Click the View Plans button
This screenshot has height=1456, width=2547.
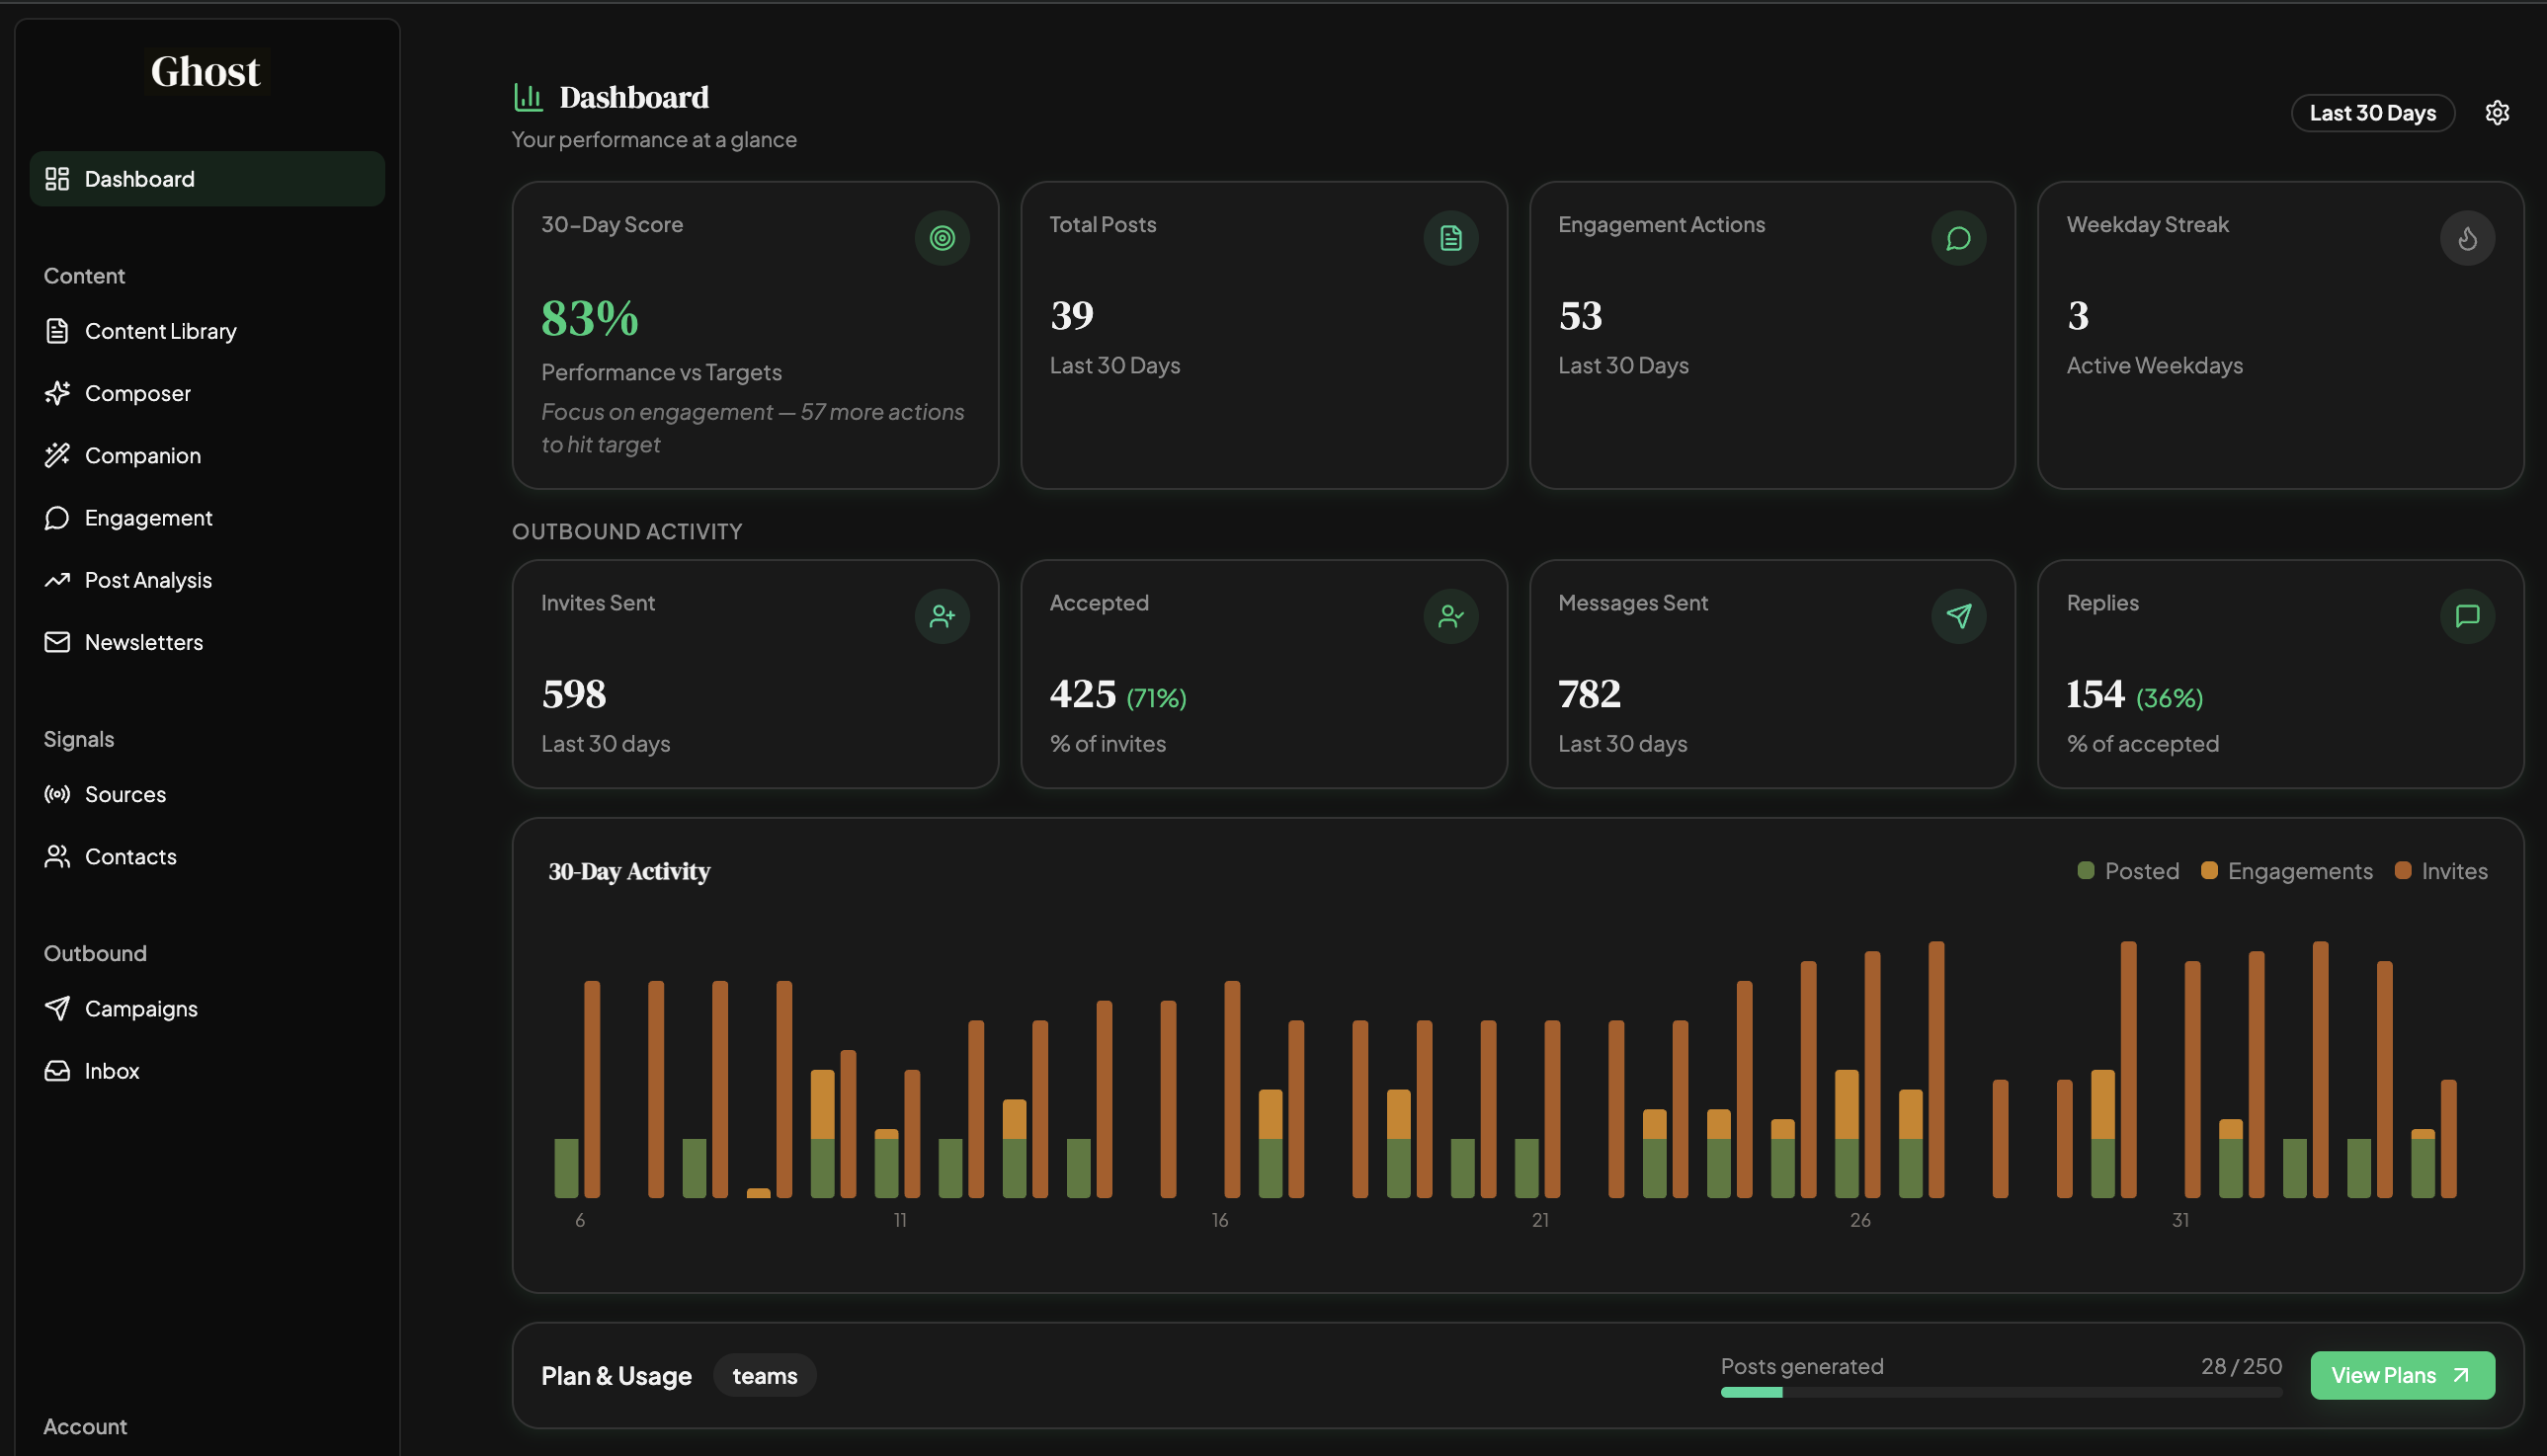[x=2402, y=1375]
